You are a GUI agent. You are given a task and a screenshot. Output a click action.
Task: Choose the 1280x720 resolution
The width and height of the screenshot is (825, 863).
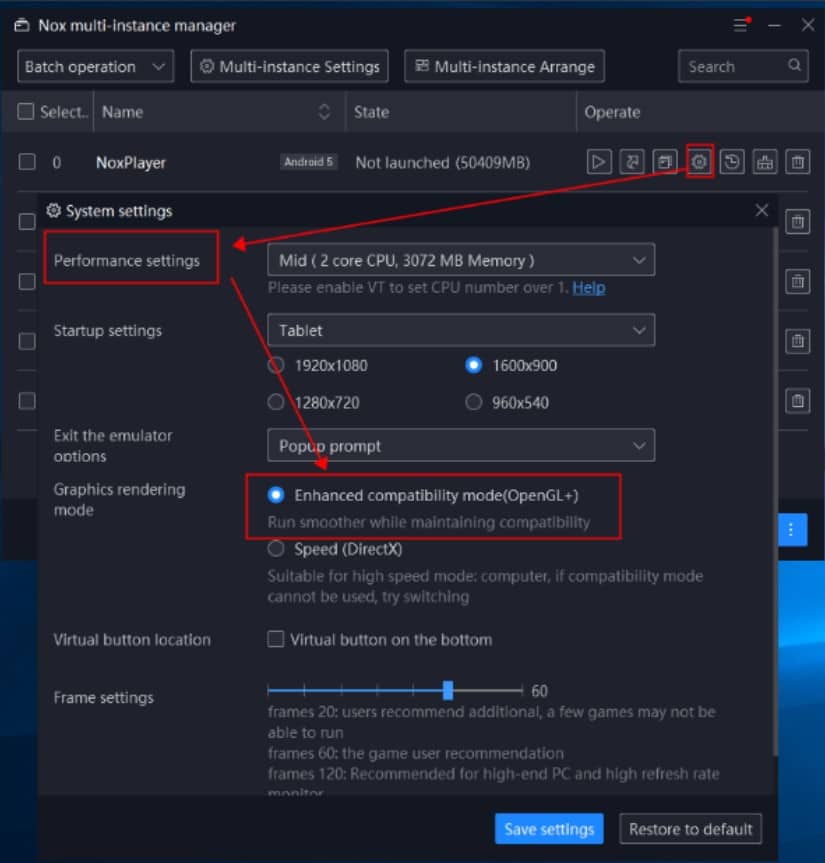tap(276, 402)
